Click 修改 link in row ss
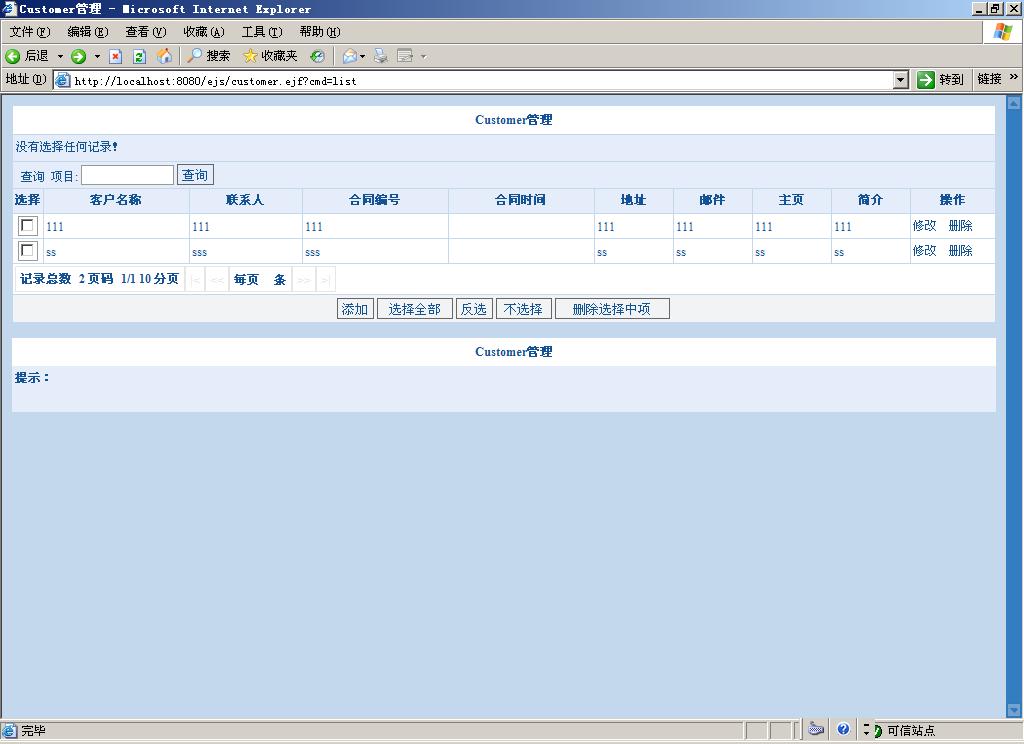This screenshot has width=1024, height=744. click(924, 250)
